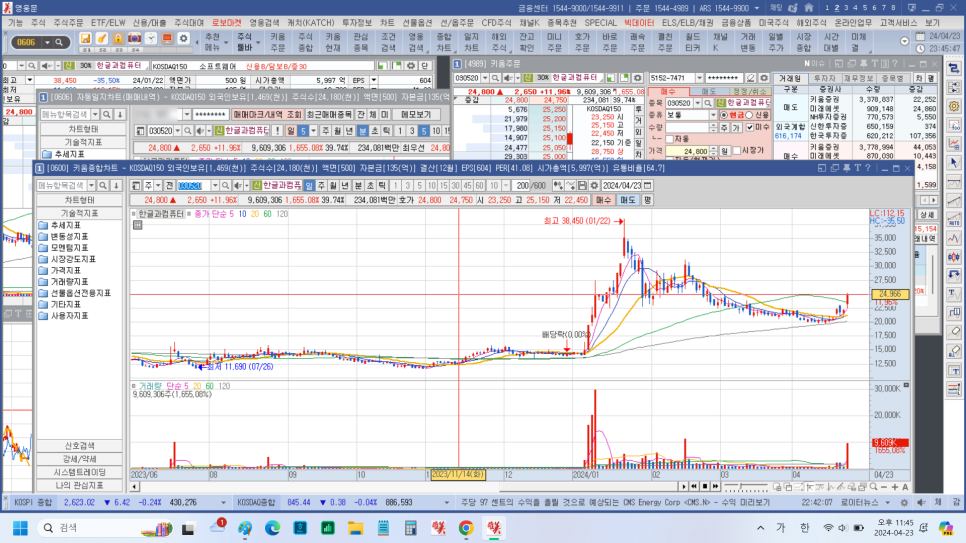Click the orange monitor icon in main toolbar
The width and height of the screenshot is (966, 543).
tap(167, 39)
